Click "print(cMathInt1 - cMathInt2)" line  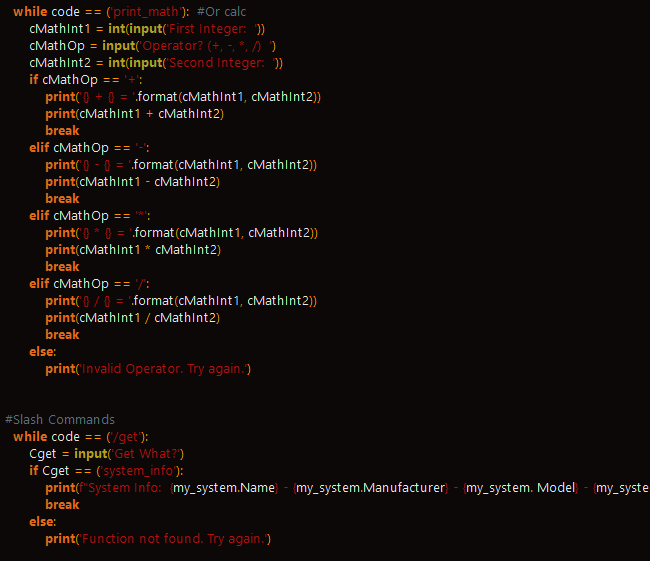pos(133,182)
